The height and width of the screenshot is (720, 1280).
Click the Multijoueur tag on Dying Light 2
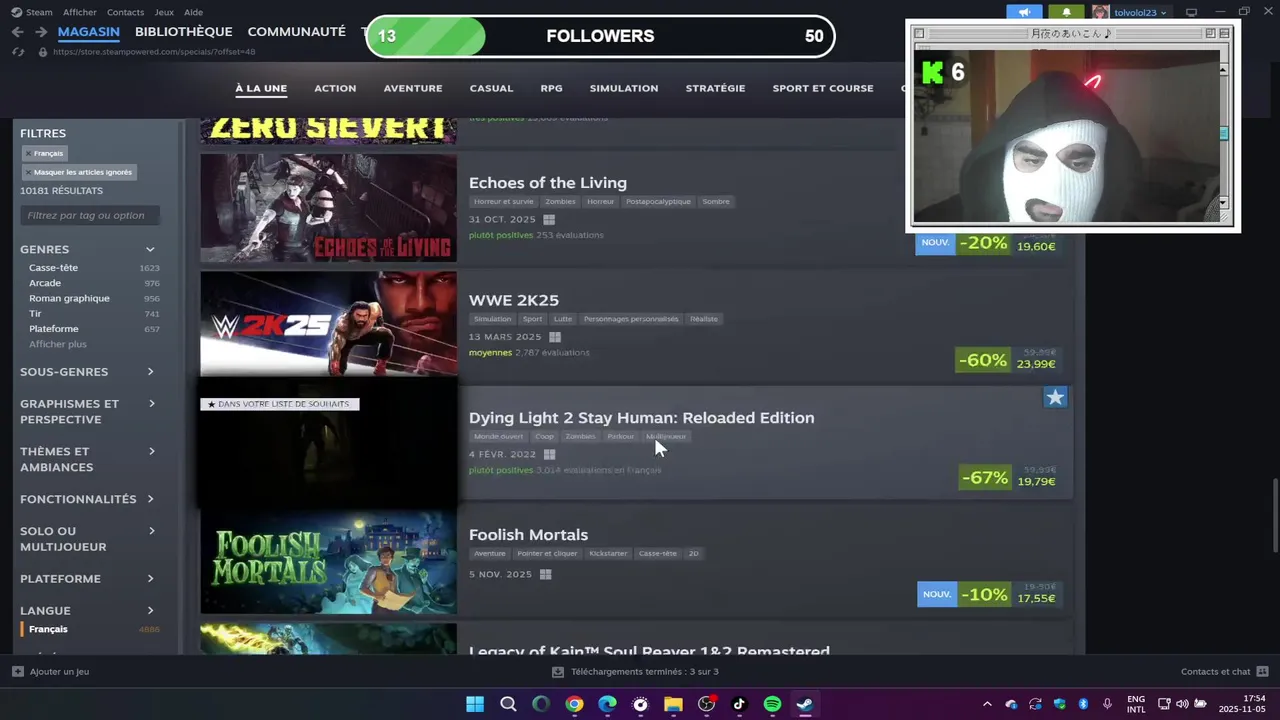(666, 436)
